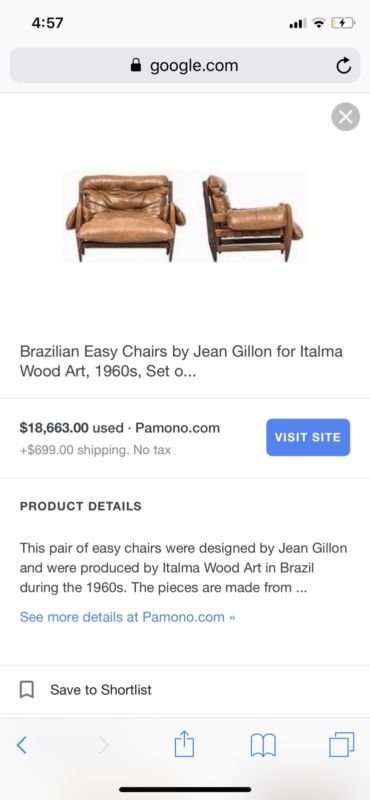The image size is (370, 800).
Task: Select the side-view chair image
Action: point(252,217)
